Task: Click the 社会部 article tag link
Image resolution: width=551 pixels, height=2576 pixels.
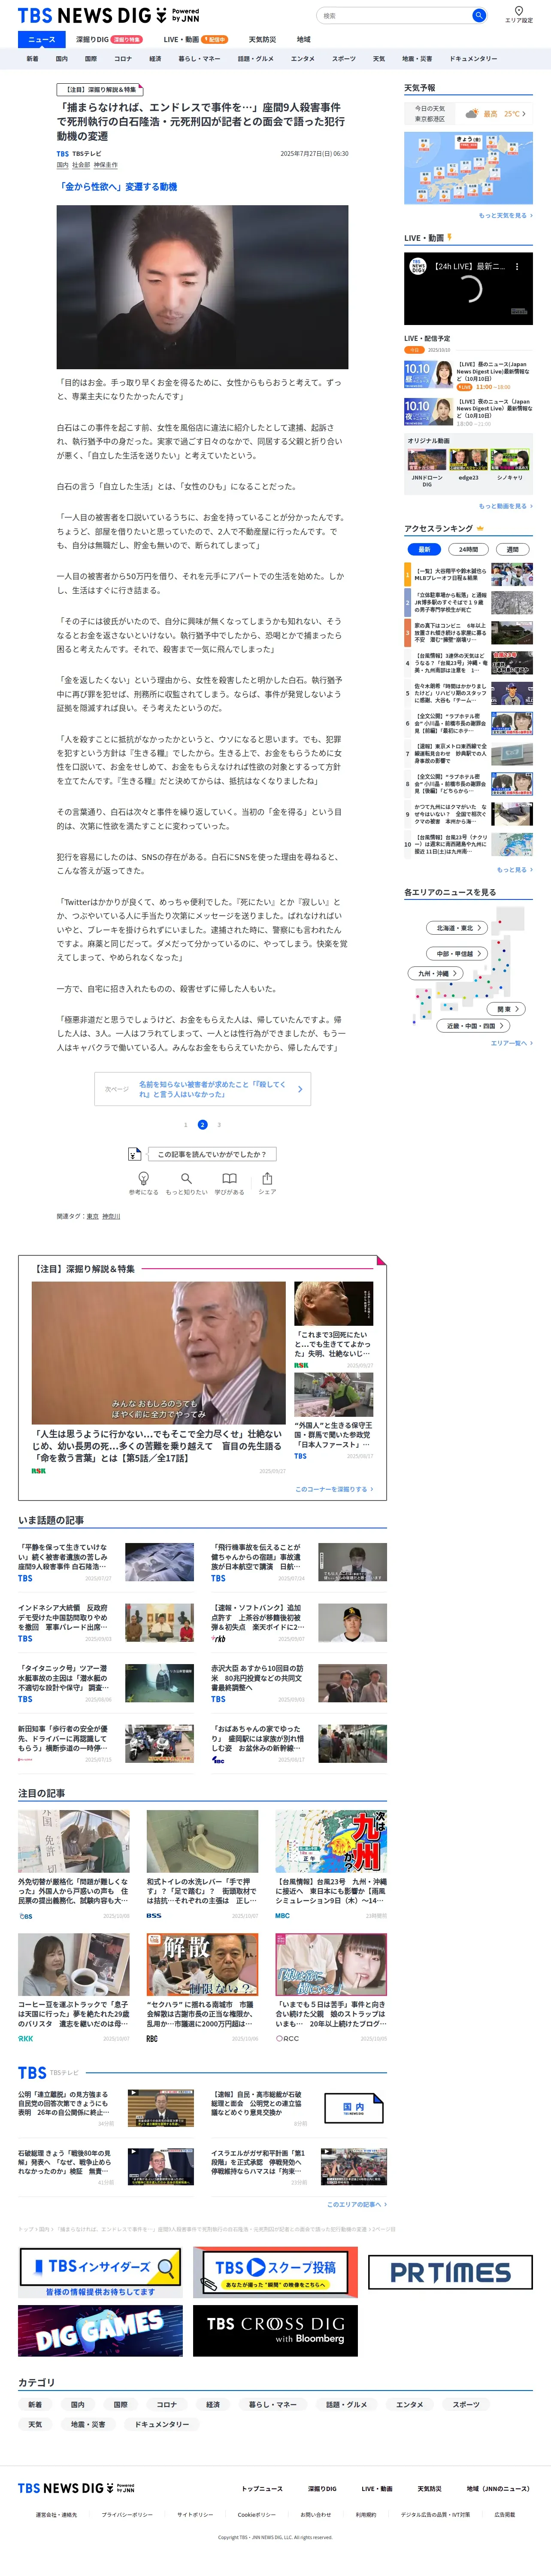Action: click(81, 165)
